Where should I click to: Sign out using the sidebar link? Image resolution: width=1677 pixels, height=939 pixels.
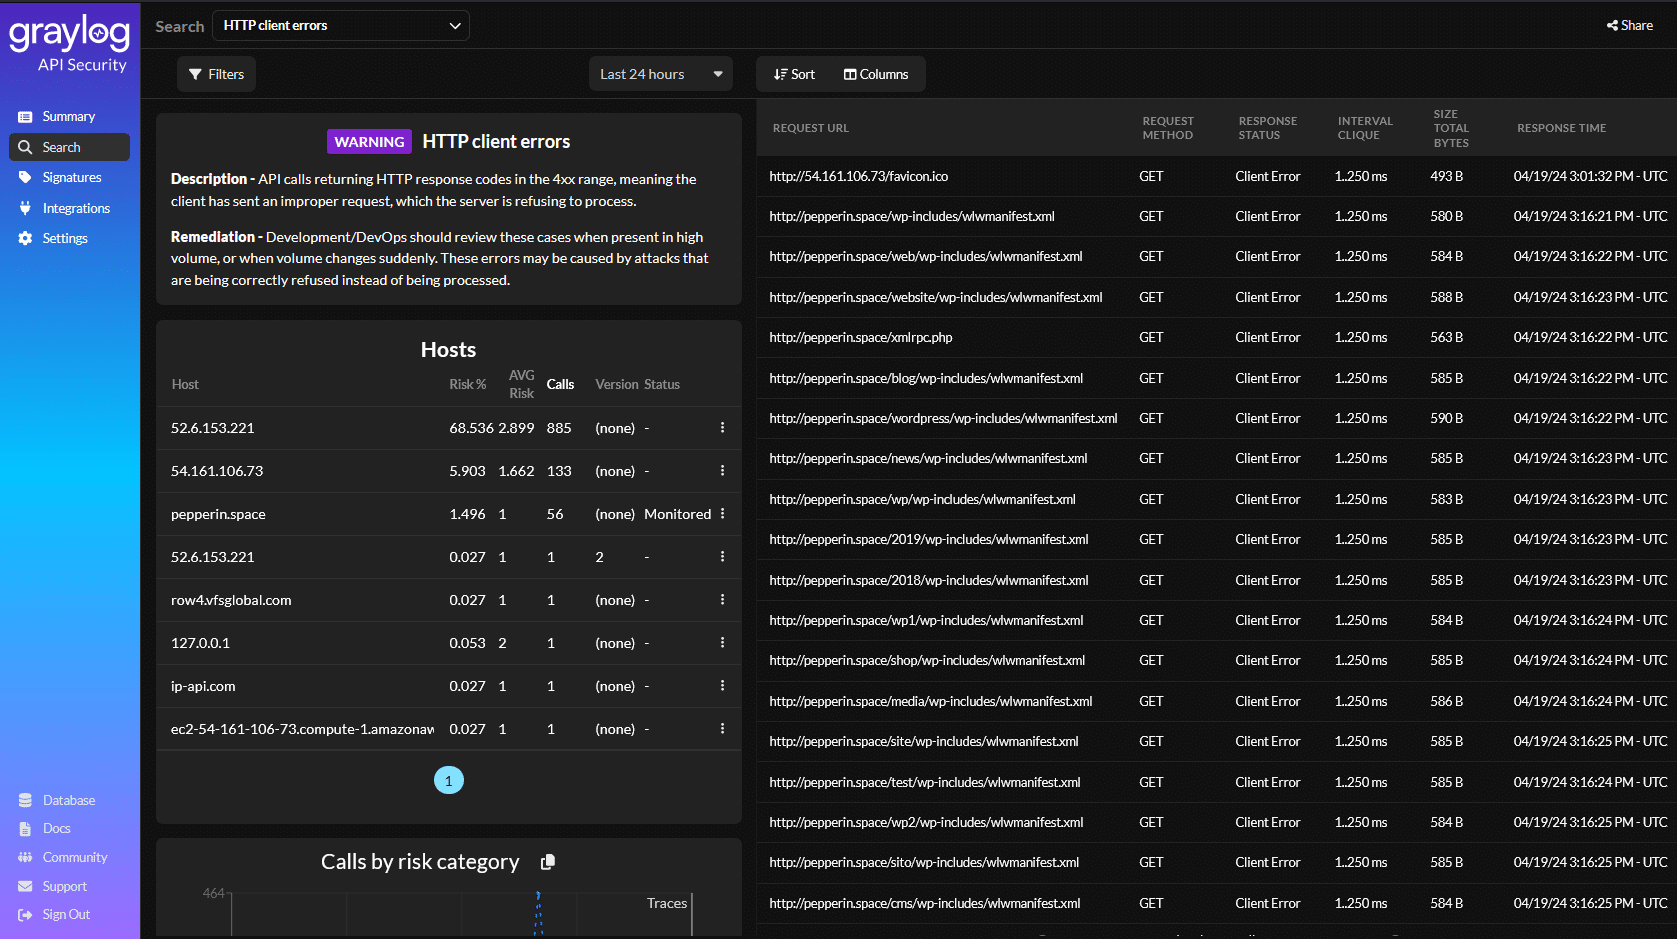tap(65, 914)
